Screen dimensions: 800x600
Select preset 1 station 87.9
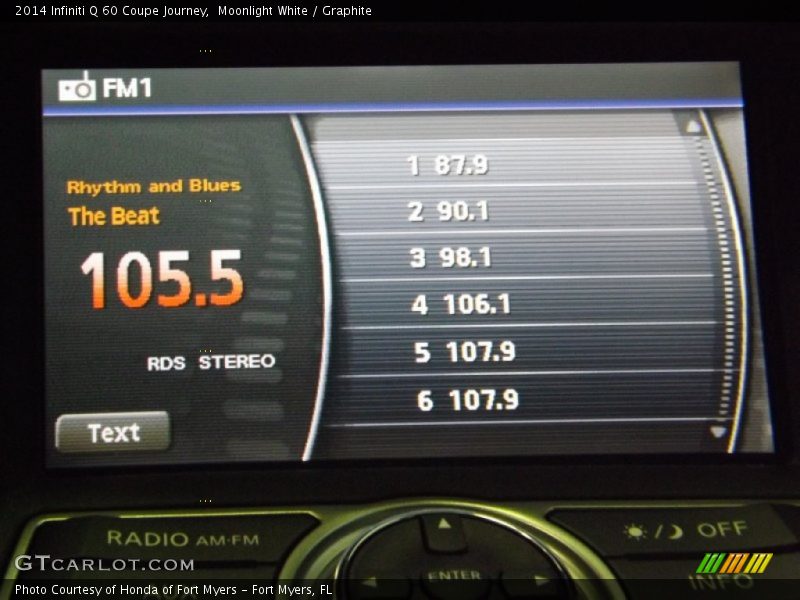click(510, 164)
